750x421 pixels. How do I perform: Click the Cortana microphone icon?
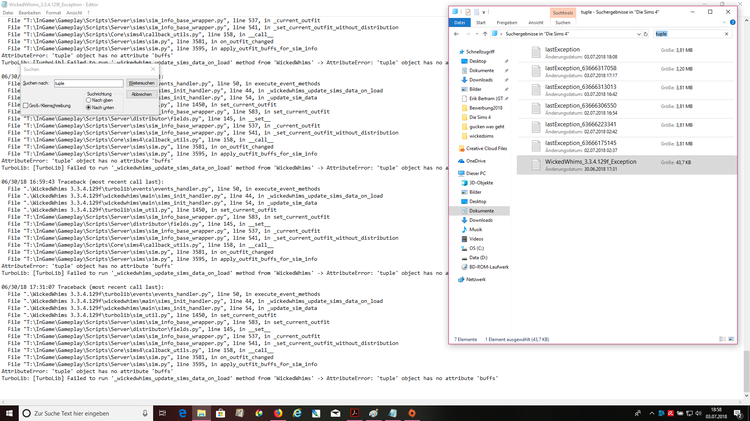pyautogui.click(x=145, y=413)
